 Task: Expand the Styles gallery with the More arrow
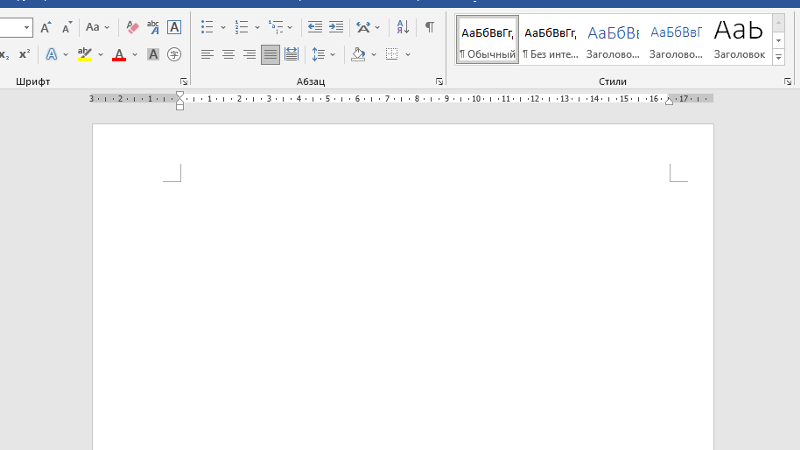tap(779, 58)
